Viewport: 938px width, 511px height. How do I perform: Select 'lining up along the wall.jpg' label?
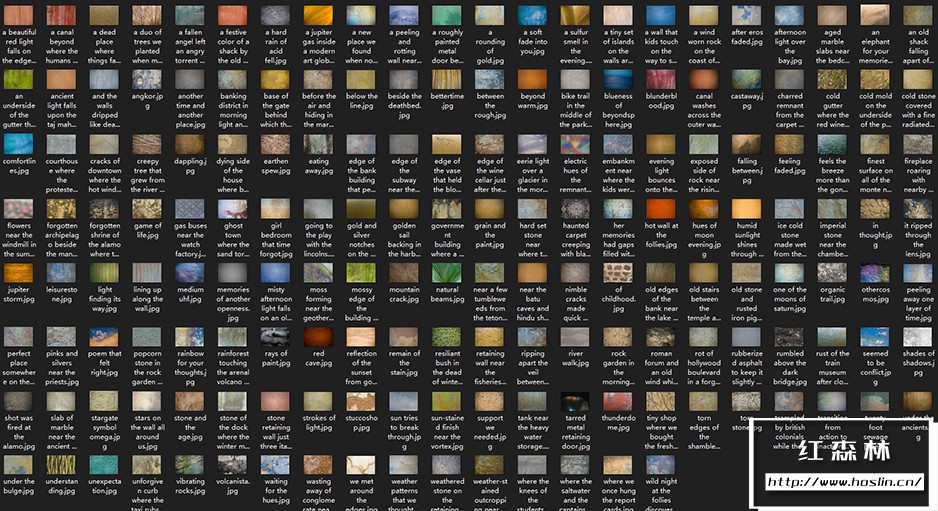pyautogui.click(x=147, y=299)
